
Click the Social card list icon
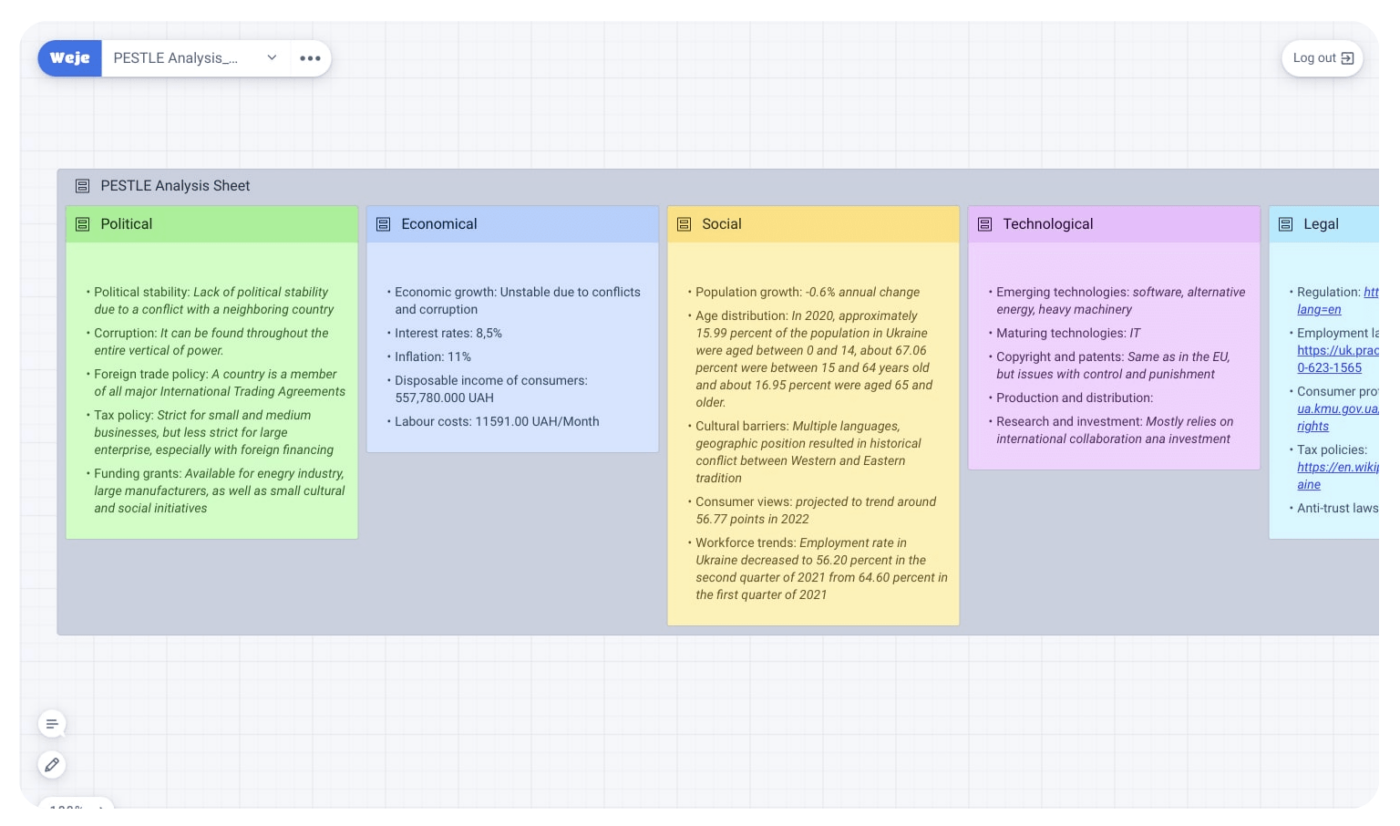click(x=684, y=224)
